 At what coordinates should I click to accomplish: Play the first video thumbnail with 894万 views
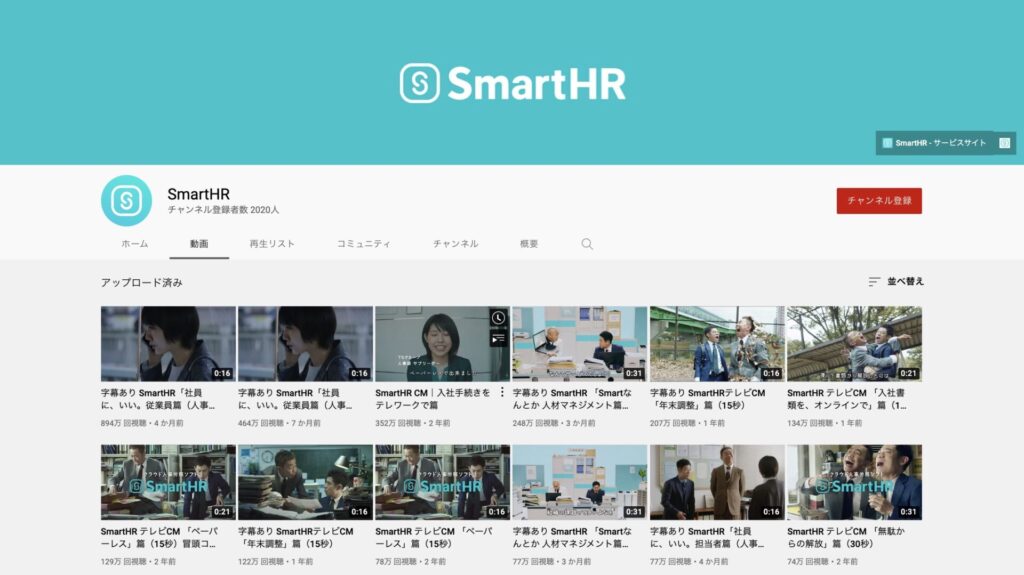coord(168,344)
